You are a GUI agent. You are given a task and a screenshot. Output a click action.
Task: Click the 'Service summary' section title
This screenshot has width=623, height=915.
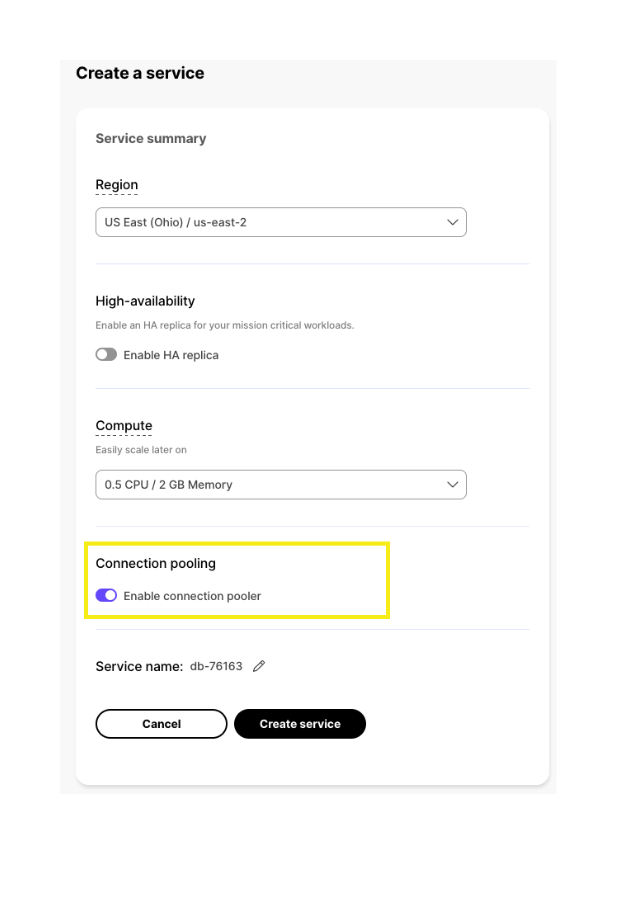151,139
